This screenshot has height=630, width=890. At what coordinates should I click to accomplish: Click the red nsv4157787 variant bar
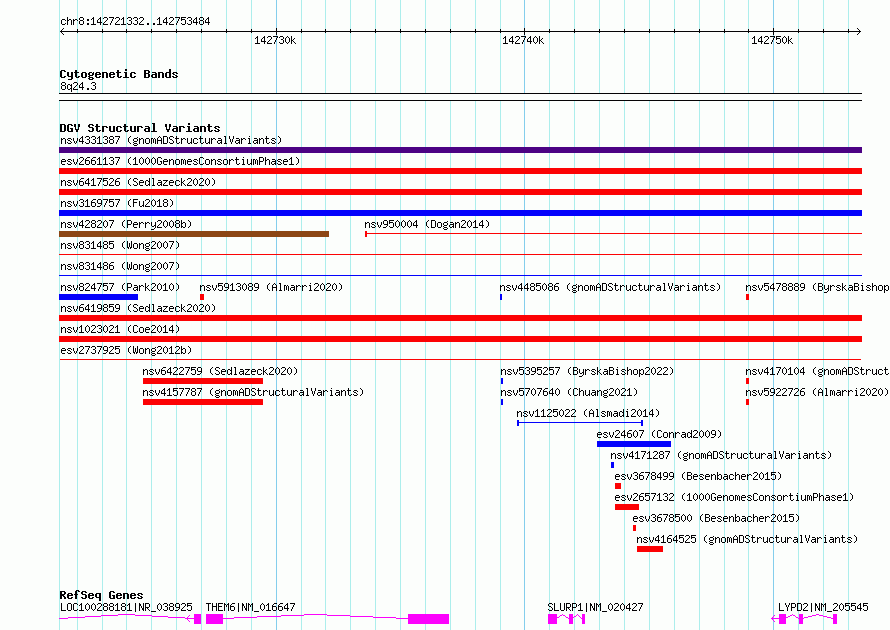(x=203, y=402)
